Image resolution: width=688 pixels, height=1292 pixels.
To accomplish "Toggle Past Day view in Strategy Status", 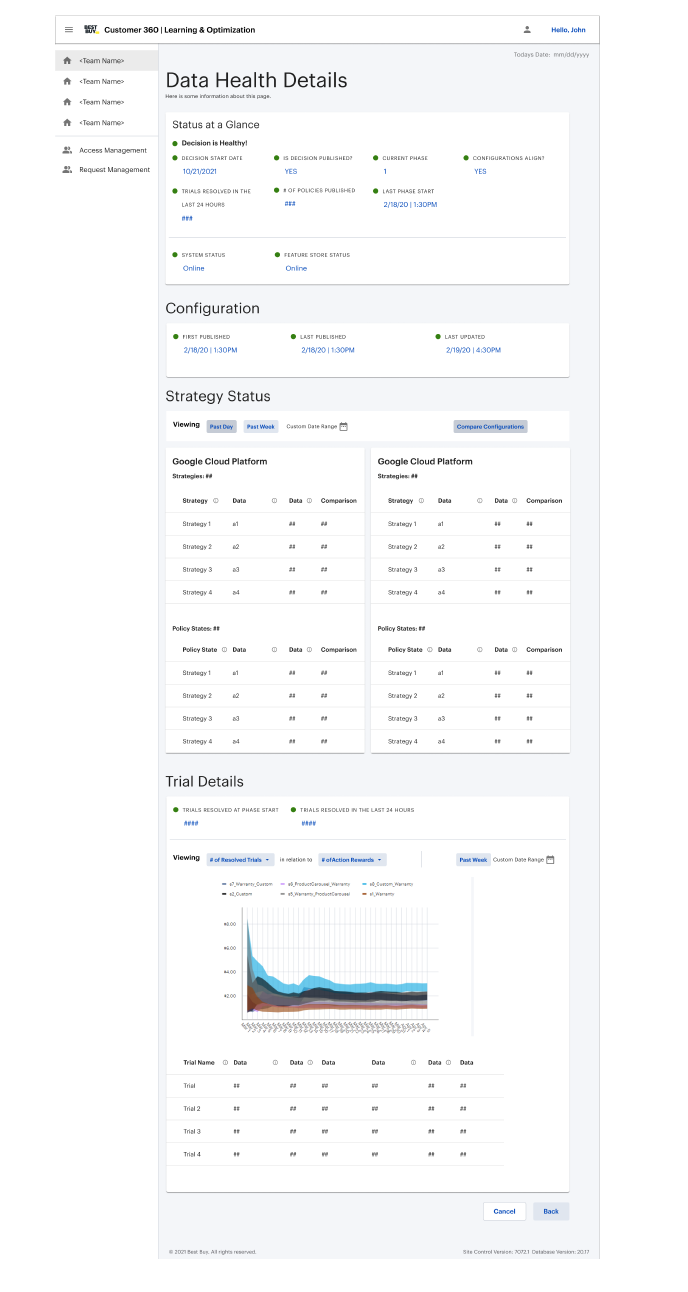I will click(x=222, y=427).
